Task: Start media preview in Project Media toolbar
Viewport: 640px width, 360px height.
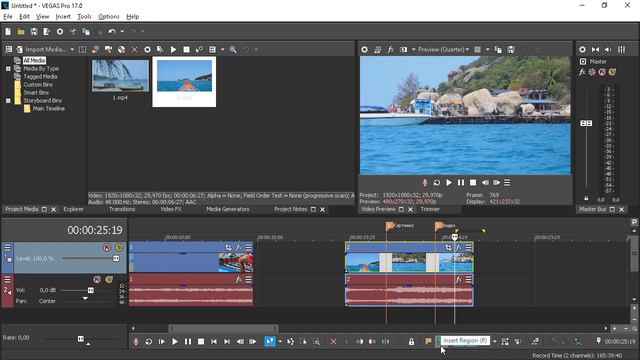Action: tap(173, 49)
